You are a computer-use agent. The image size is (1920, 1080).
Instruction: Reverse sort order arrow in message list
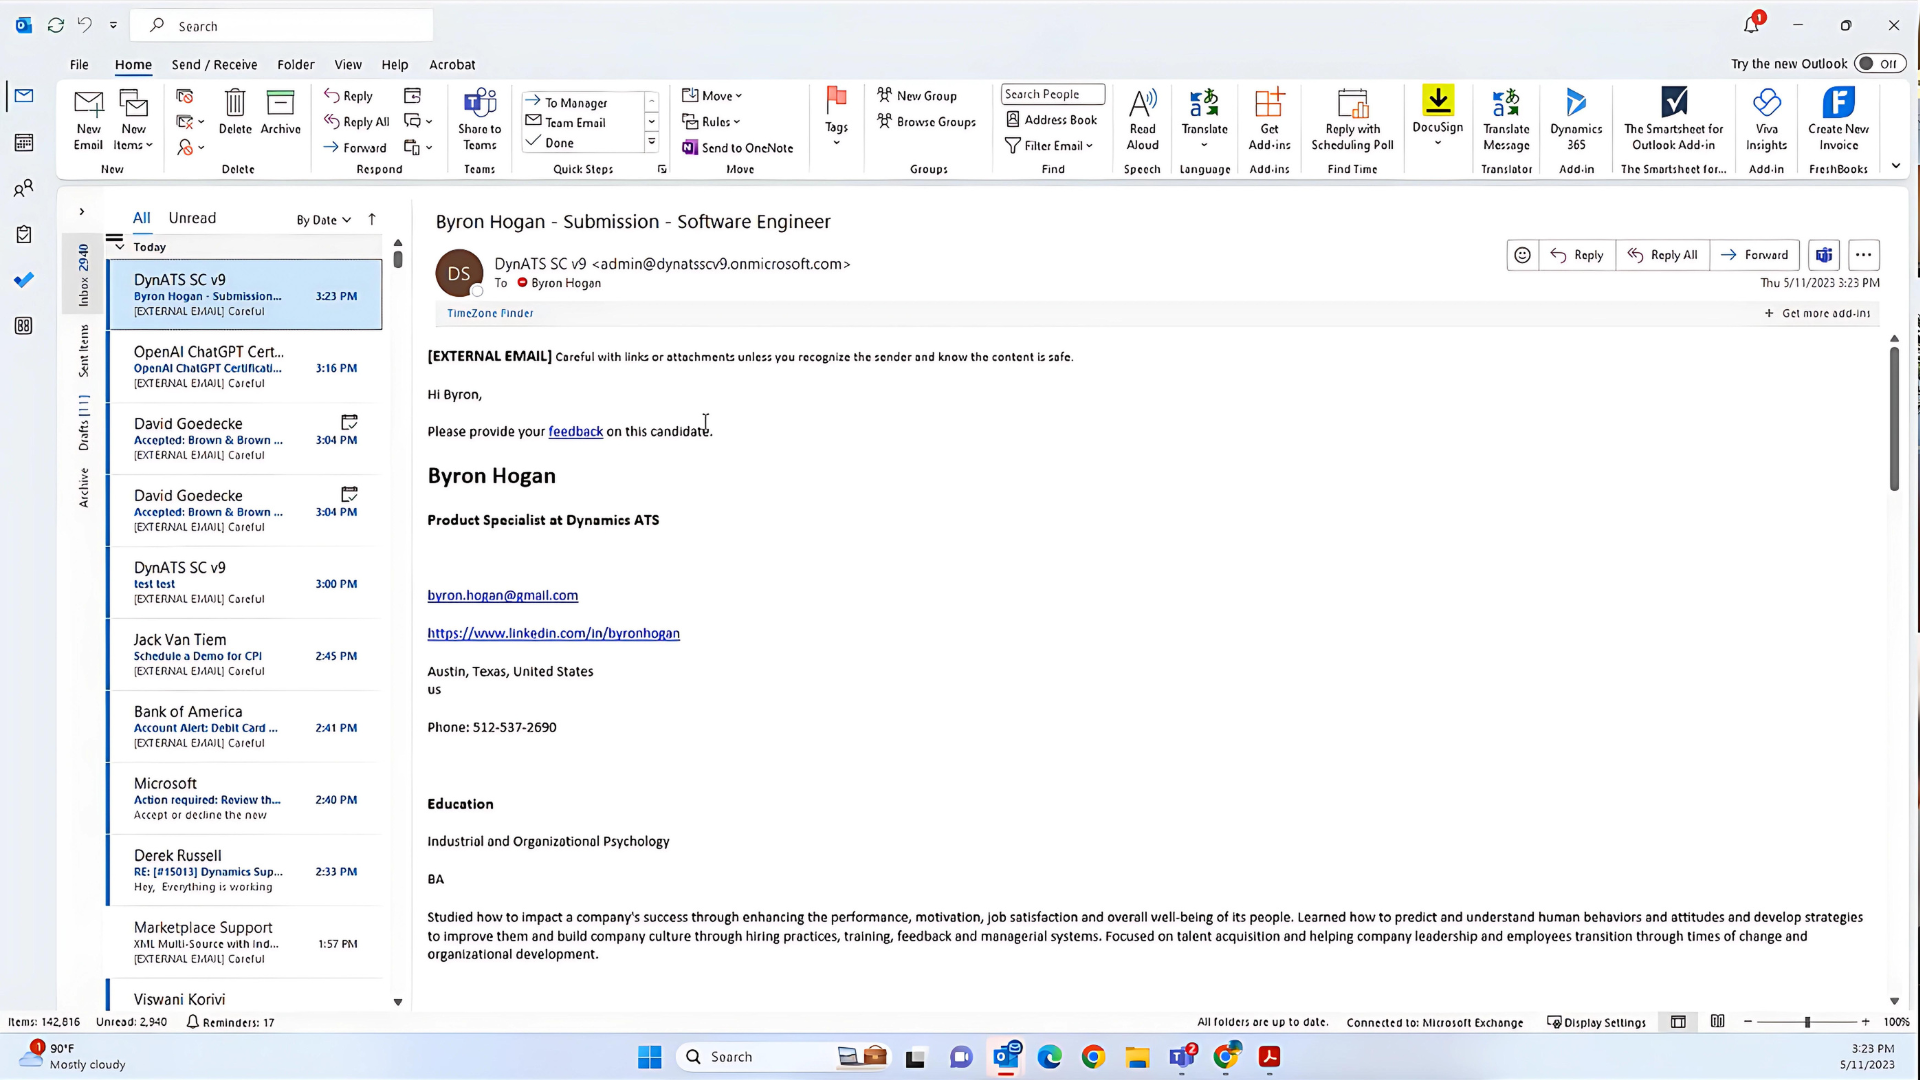click(372, 219)
